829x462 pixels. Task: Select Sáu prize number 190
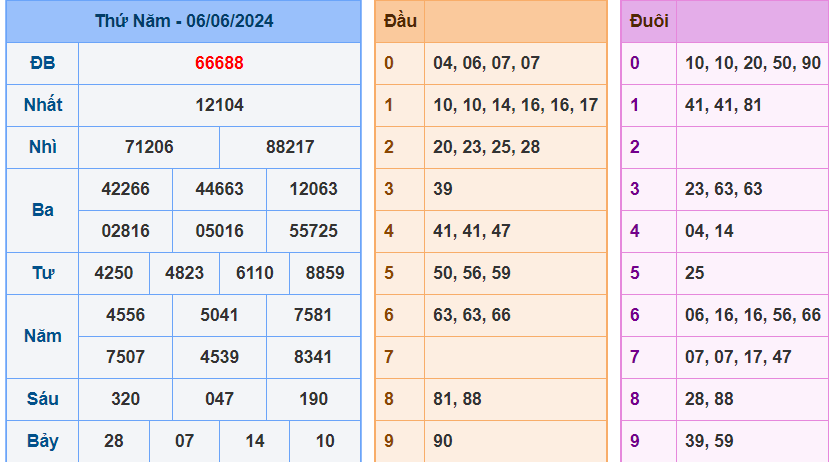pyautogui.click(x=314, y=399)
